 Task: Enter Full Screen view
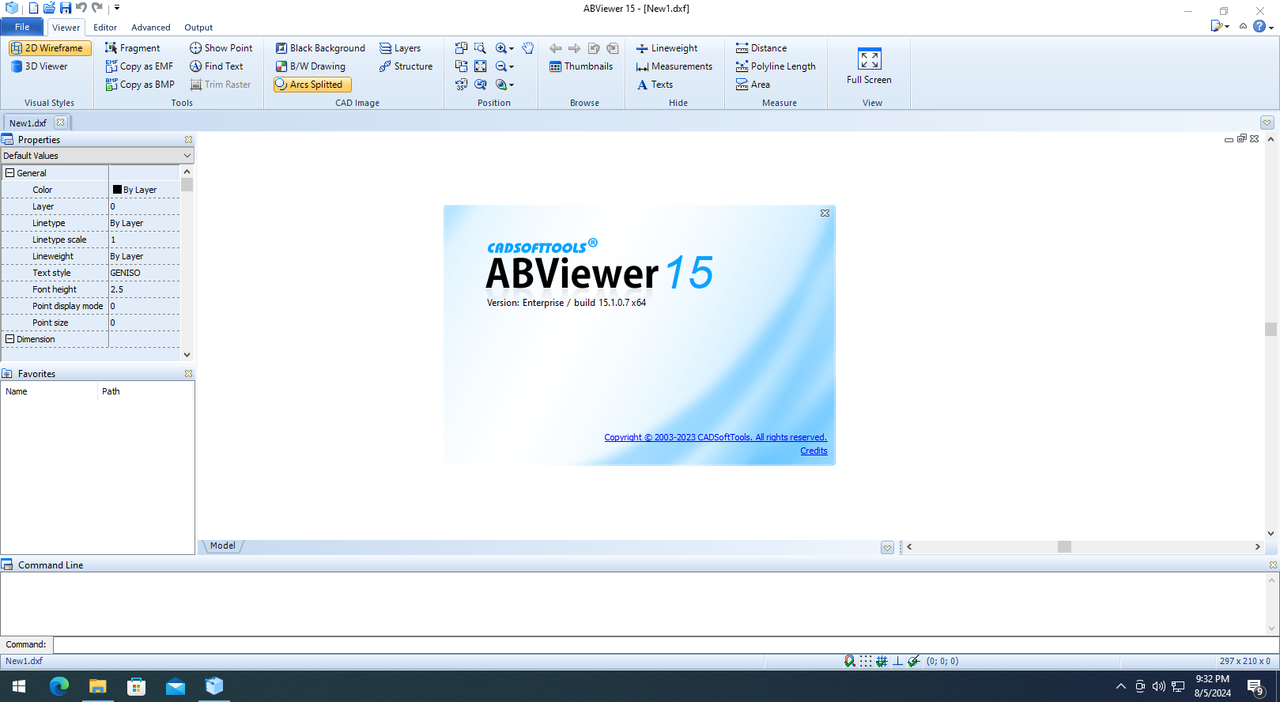(869, 66)
